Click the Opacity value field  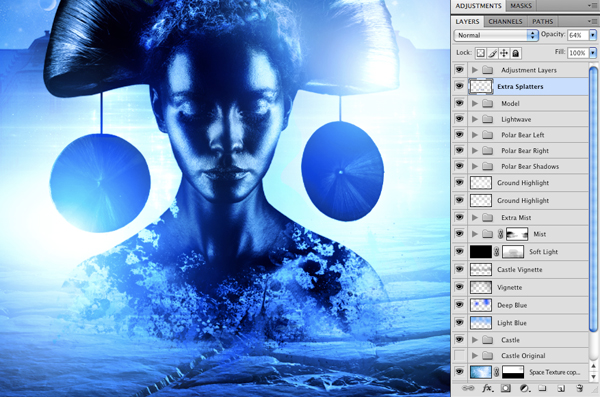(x=578, y=35)
